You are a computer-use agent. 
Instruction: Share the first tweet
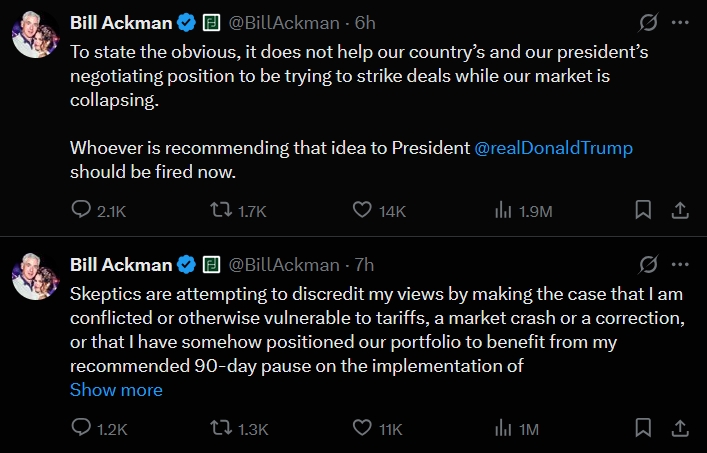tap(679, 210)
